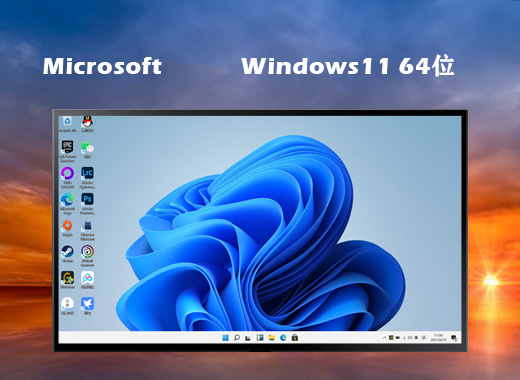Open the Epic Games Launcher shortcut

(67, 151)
